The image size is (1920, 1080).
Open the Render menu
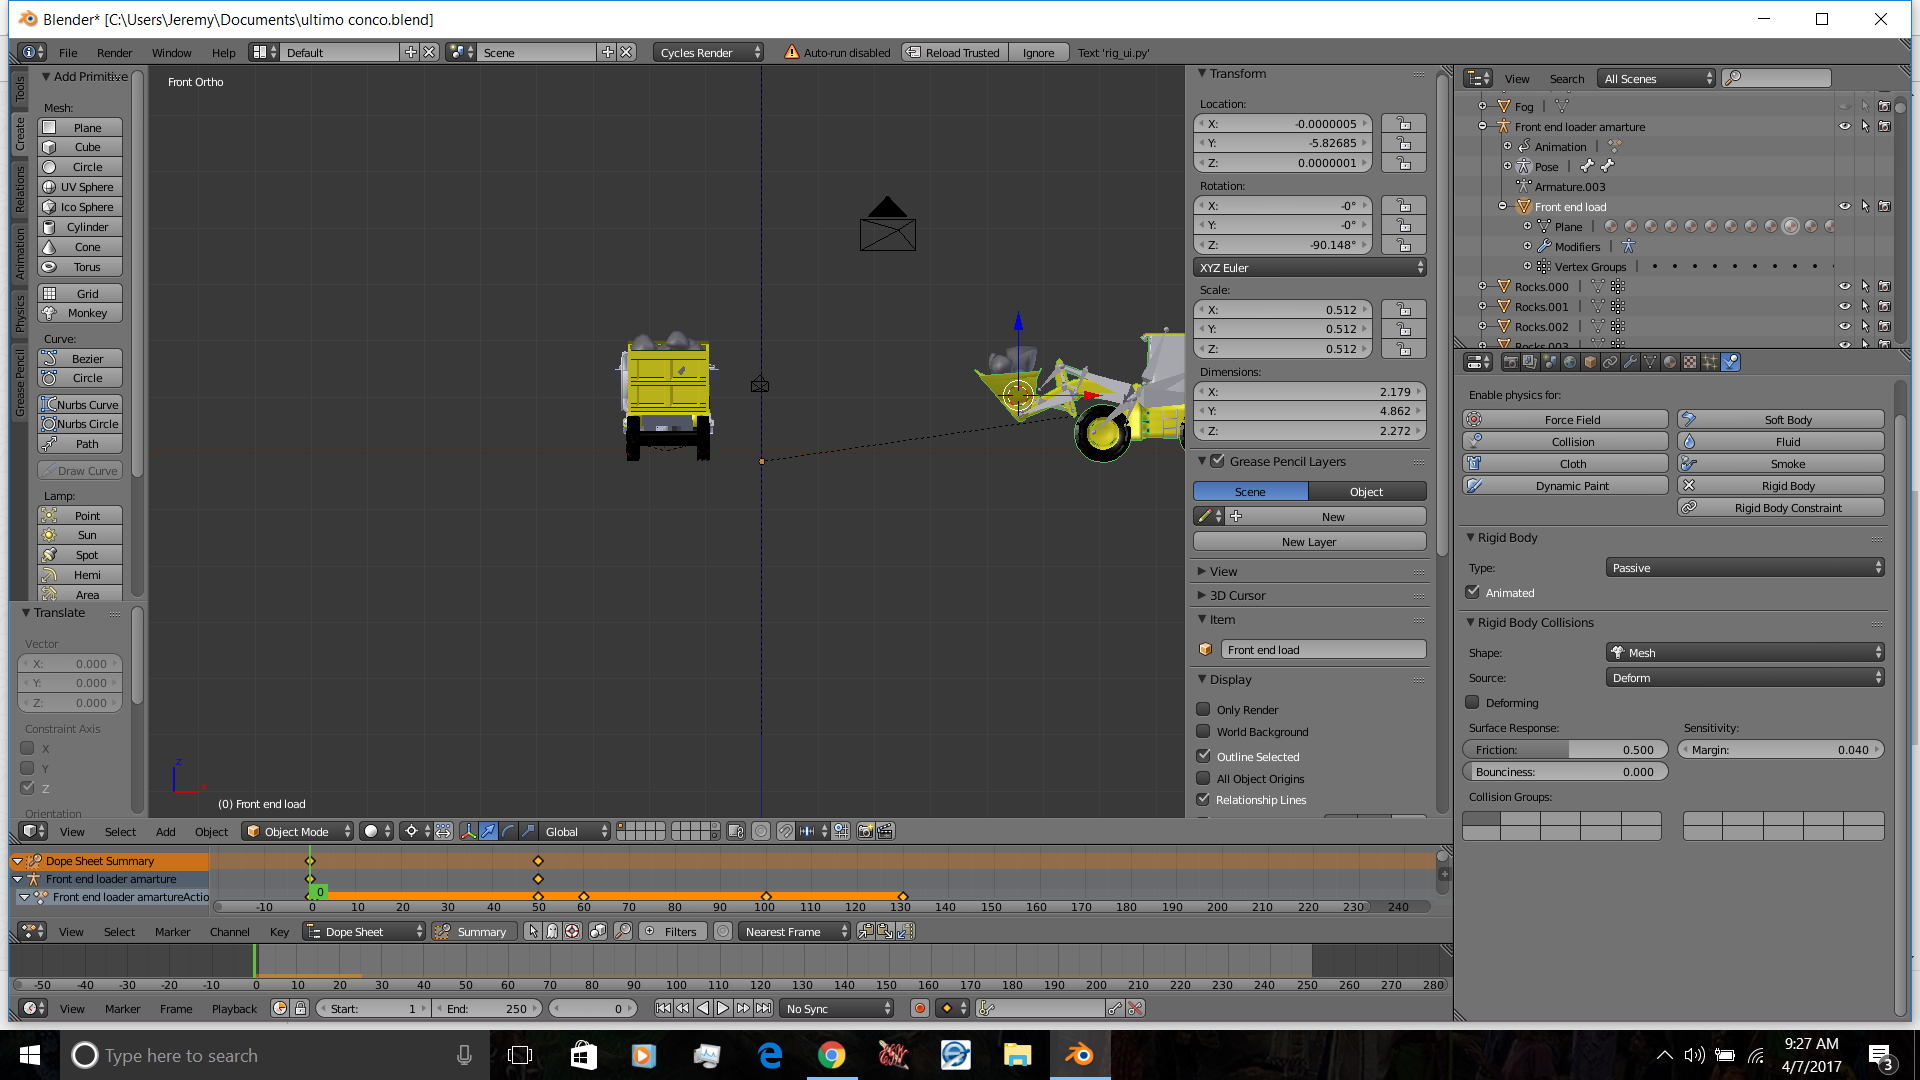tap(114, 53)
